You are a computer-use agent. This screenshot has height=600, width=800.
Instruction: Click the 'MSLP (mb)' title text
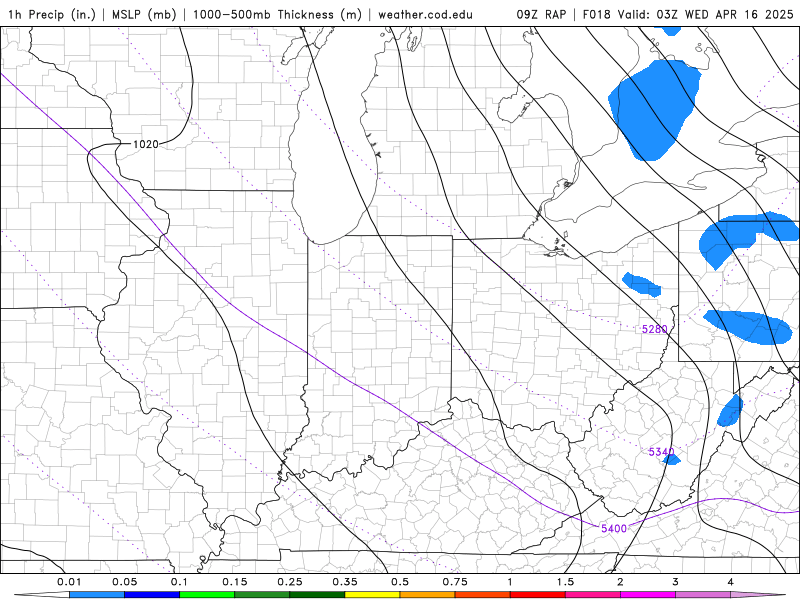point(144,14)
